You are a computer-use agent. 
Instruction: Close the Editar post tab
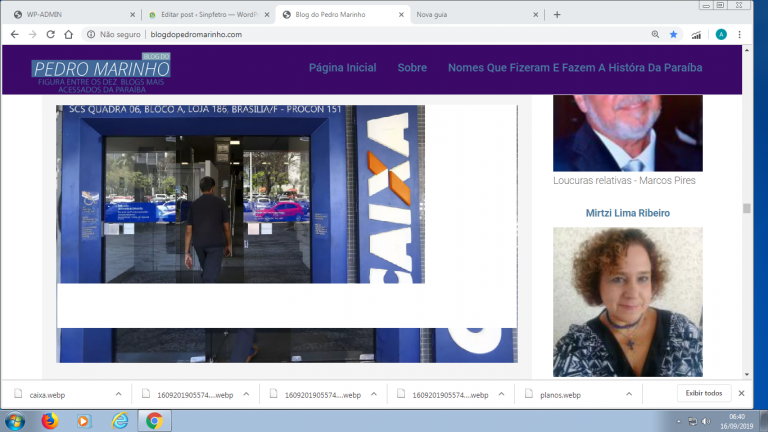click(x=267, y=15)
